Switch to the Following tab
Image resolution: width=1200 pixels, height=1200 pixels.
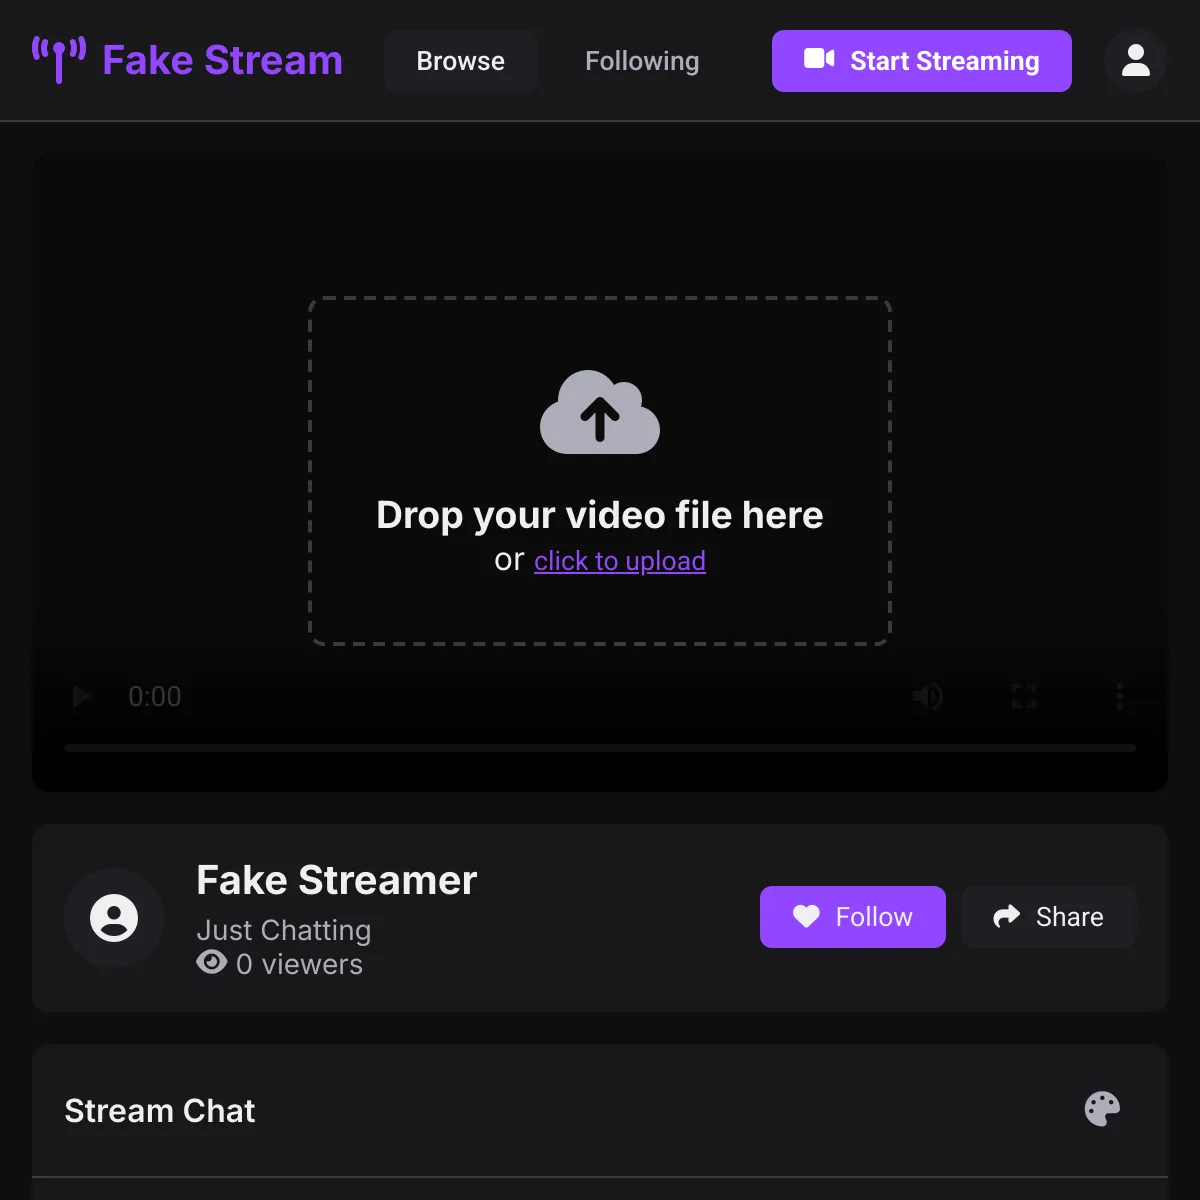[x=641, y=60]
